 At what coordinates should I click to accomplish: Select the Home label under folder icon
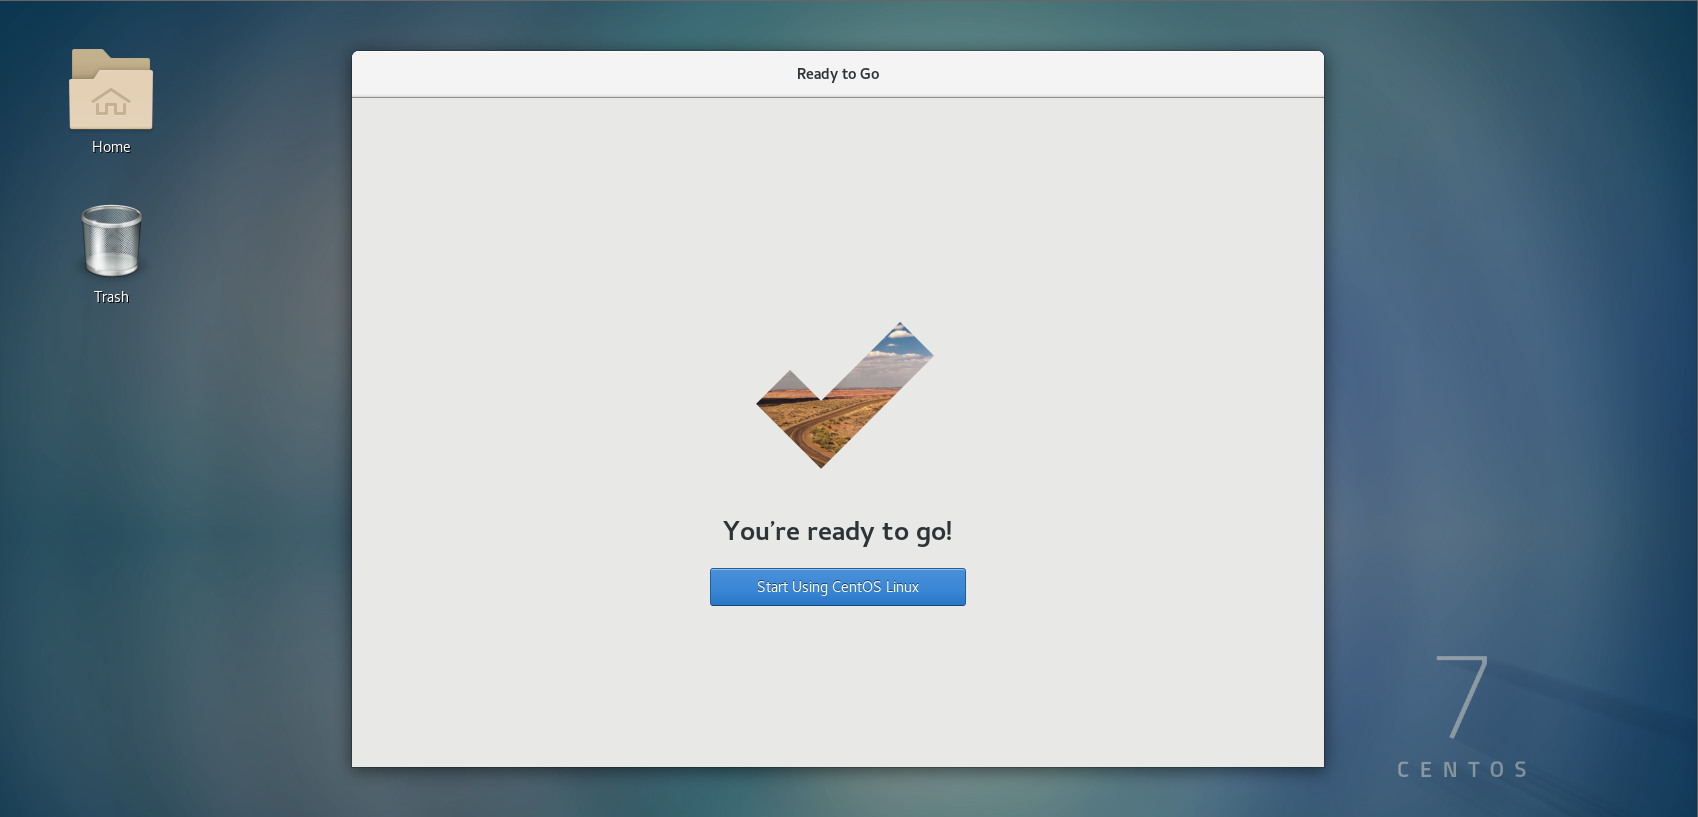pos(111,147)
